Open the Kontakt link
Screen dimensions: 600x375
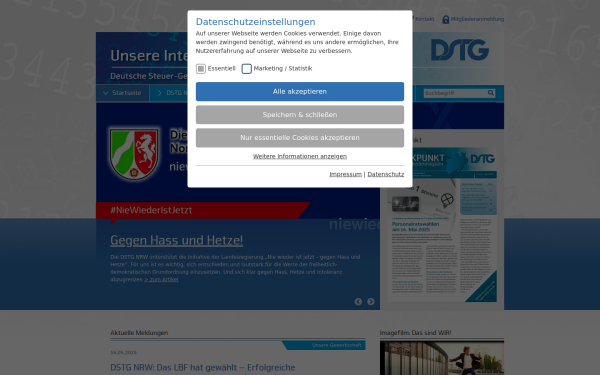click(x=424, y=19)
